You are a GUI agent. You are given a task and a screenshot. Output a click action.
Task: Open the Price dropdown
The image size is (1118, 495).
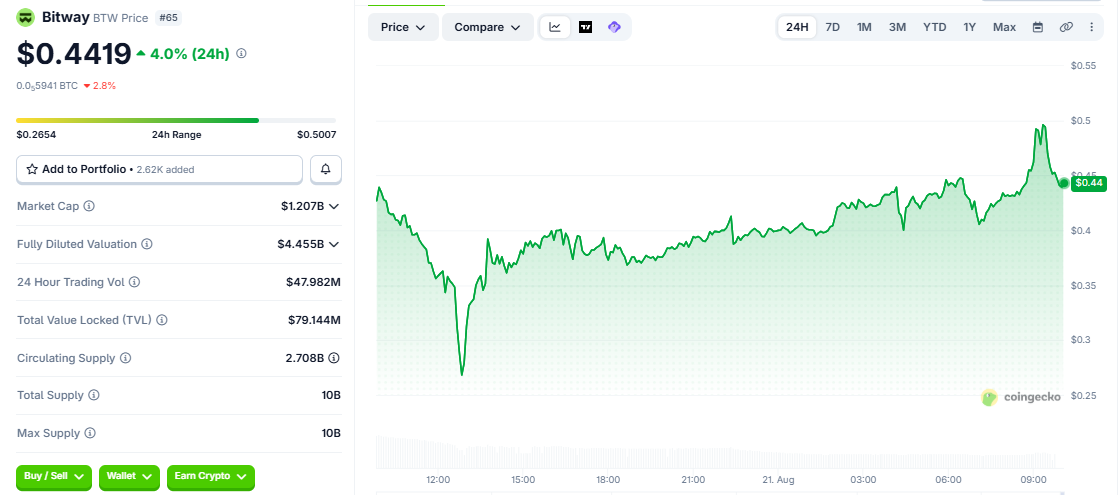pyautogui.click(x=403, y=27)
